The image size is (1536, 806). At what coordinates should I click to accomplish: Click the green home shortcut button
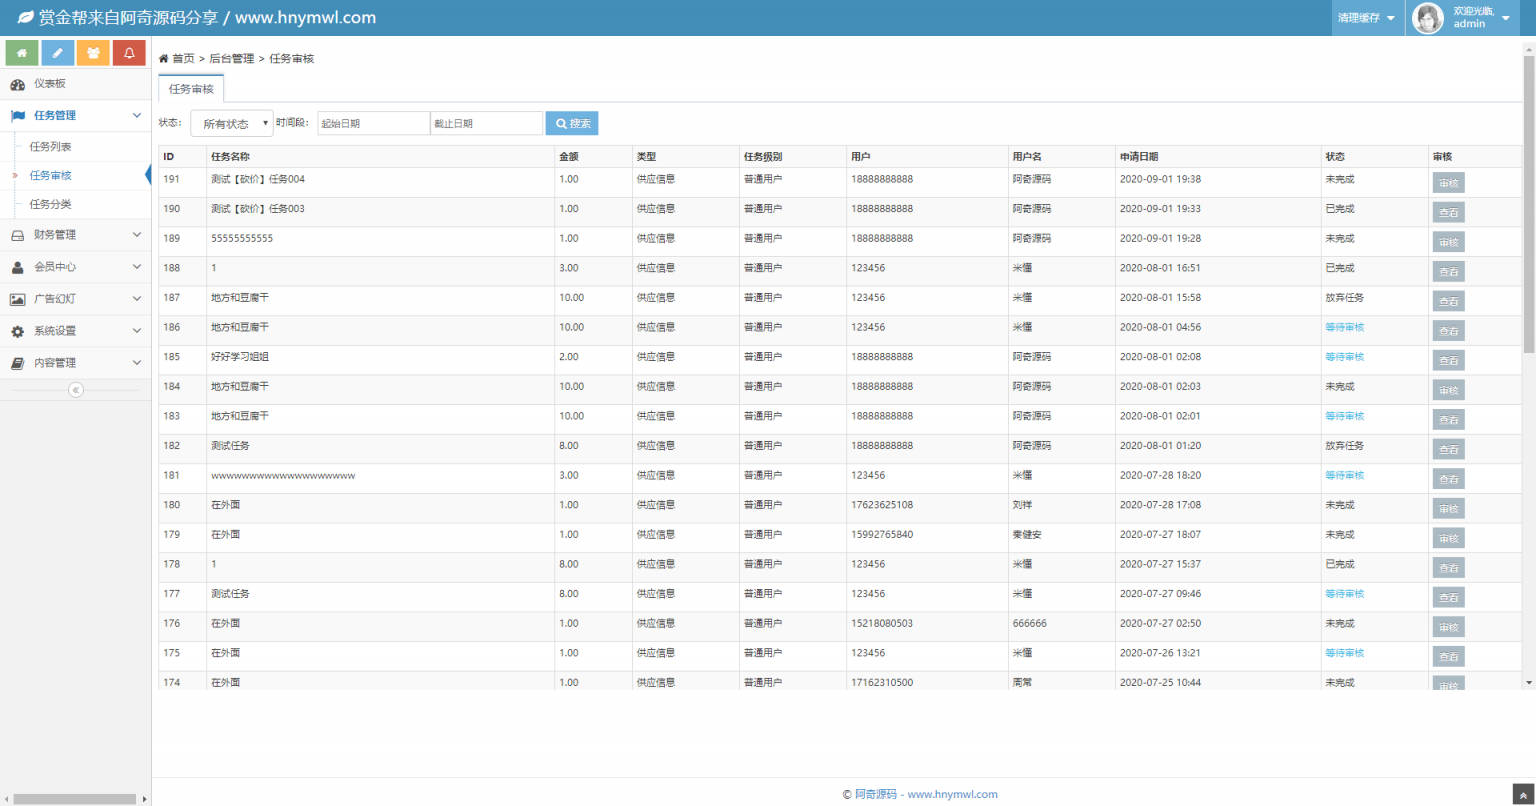coord(22,53)
